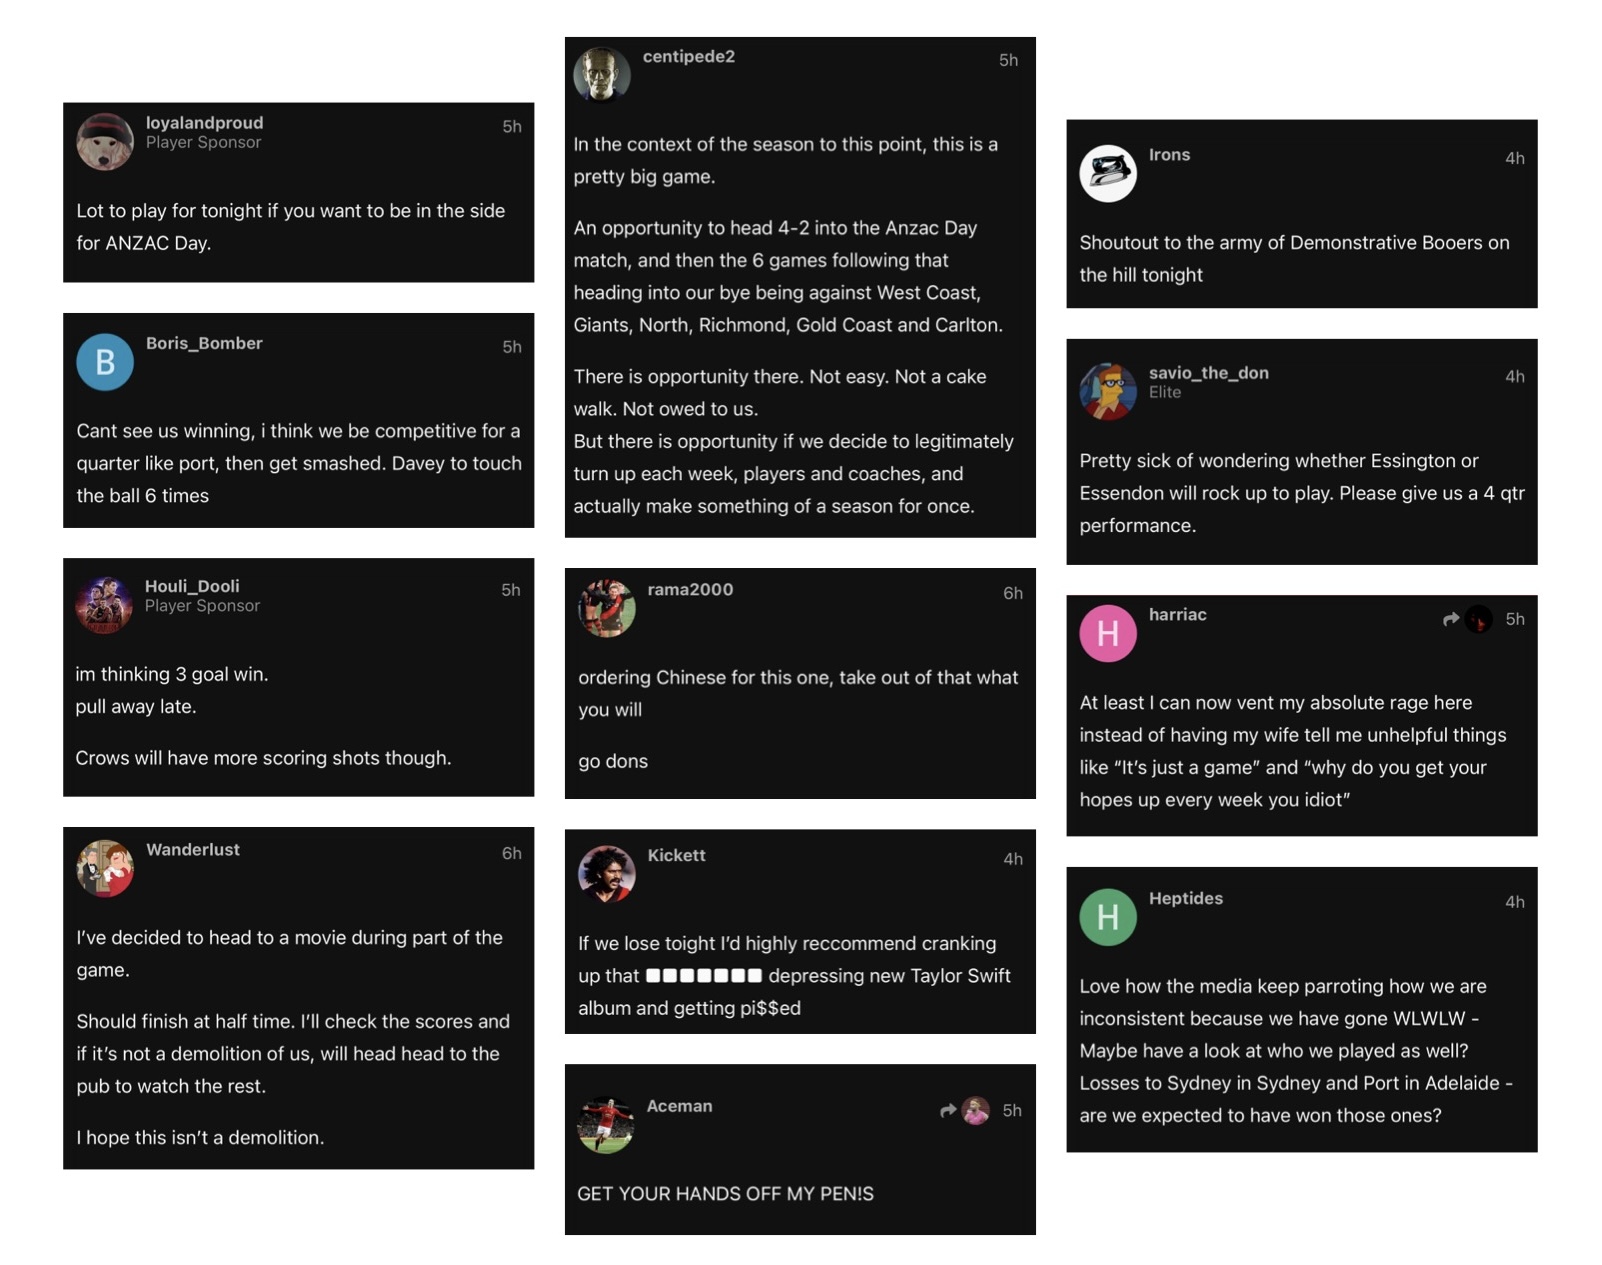The width and height of the screenshot is (1602, 1265).
Task: View Houli_Dooli's profile picture
Action: pos(104,604)
